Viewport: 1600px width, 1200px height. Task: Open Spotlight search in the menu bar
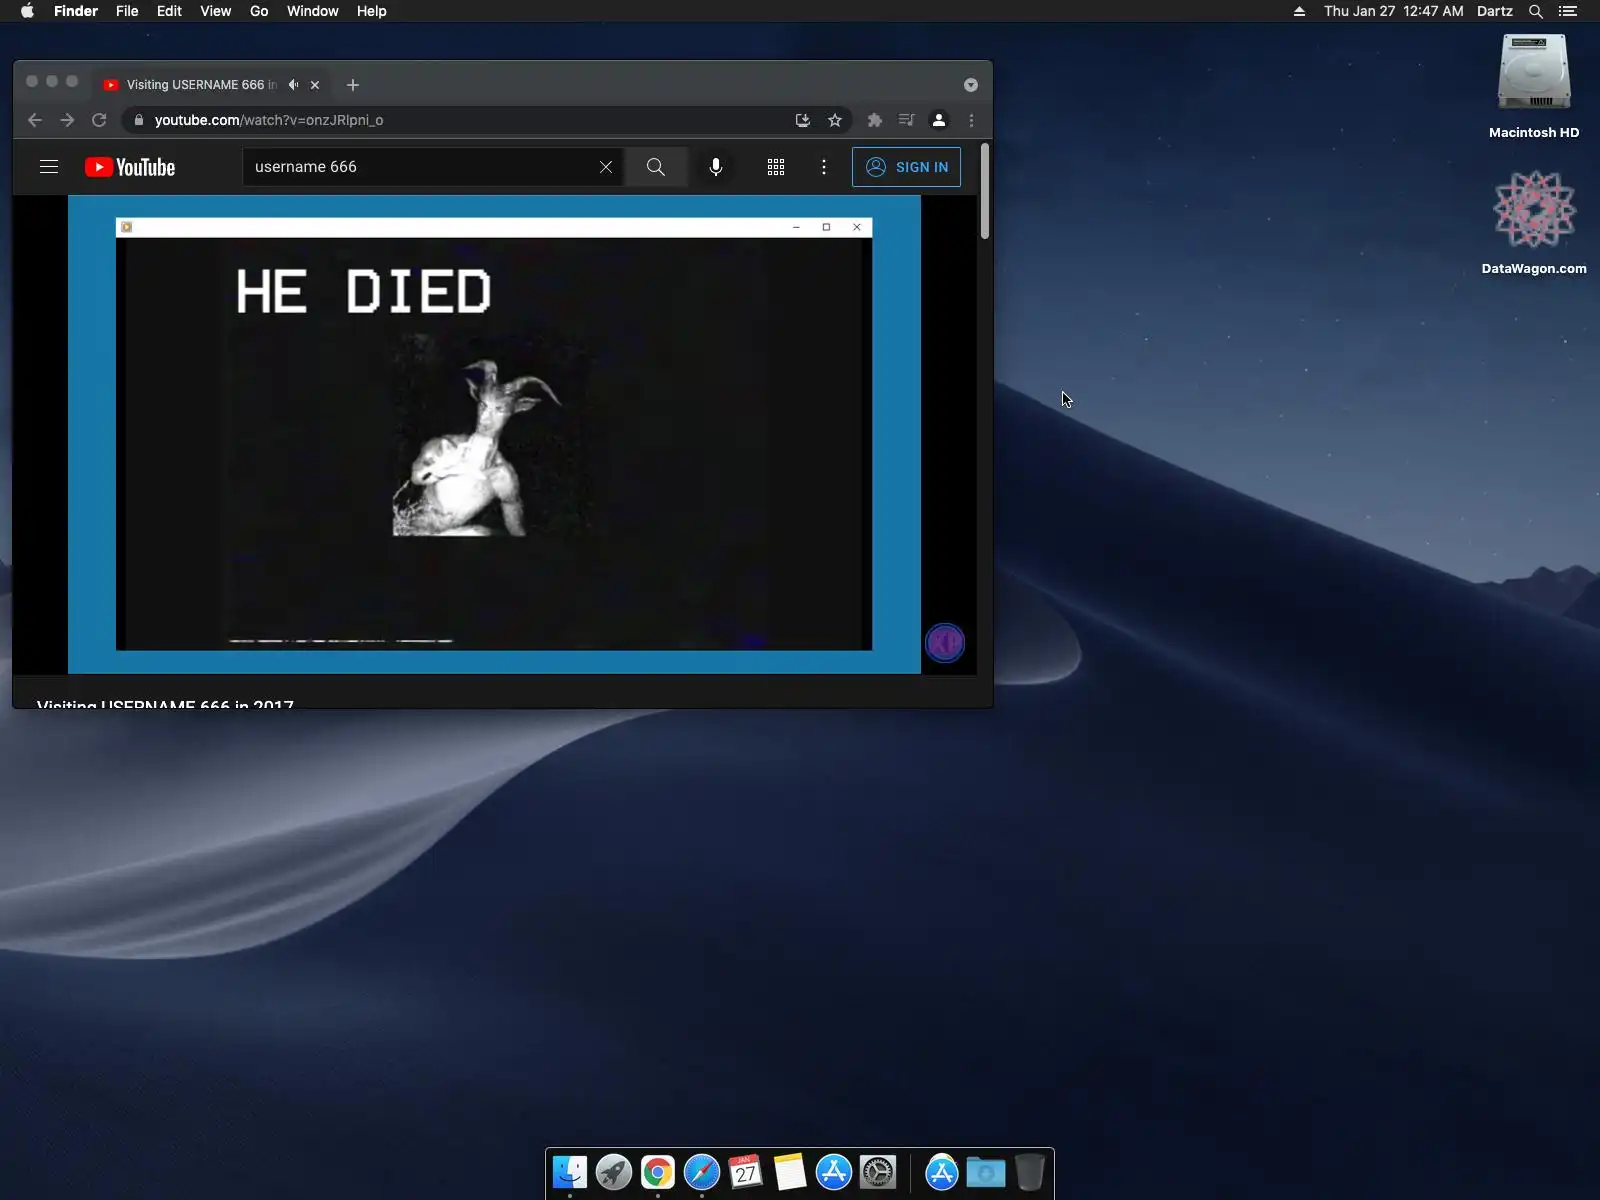[x=1536, y=11]
